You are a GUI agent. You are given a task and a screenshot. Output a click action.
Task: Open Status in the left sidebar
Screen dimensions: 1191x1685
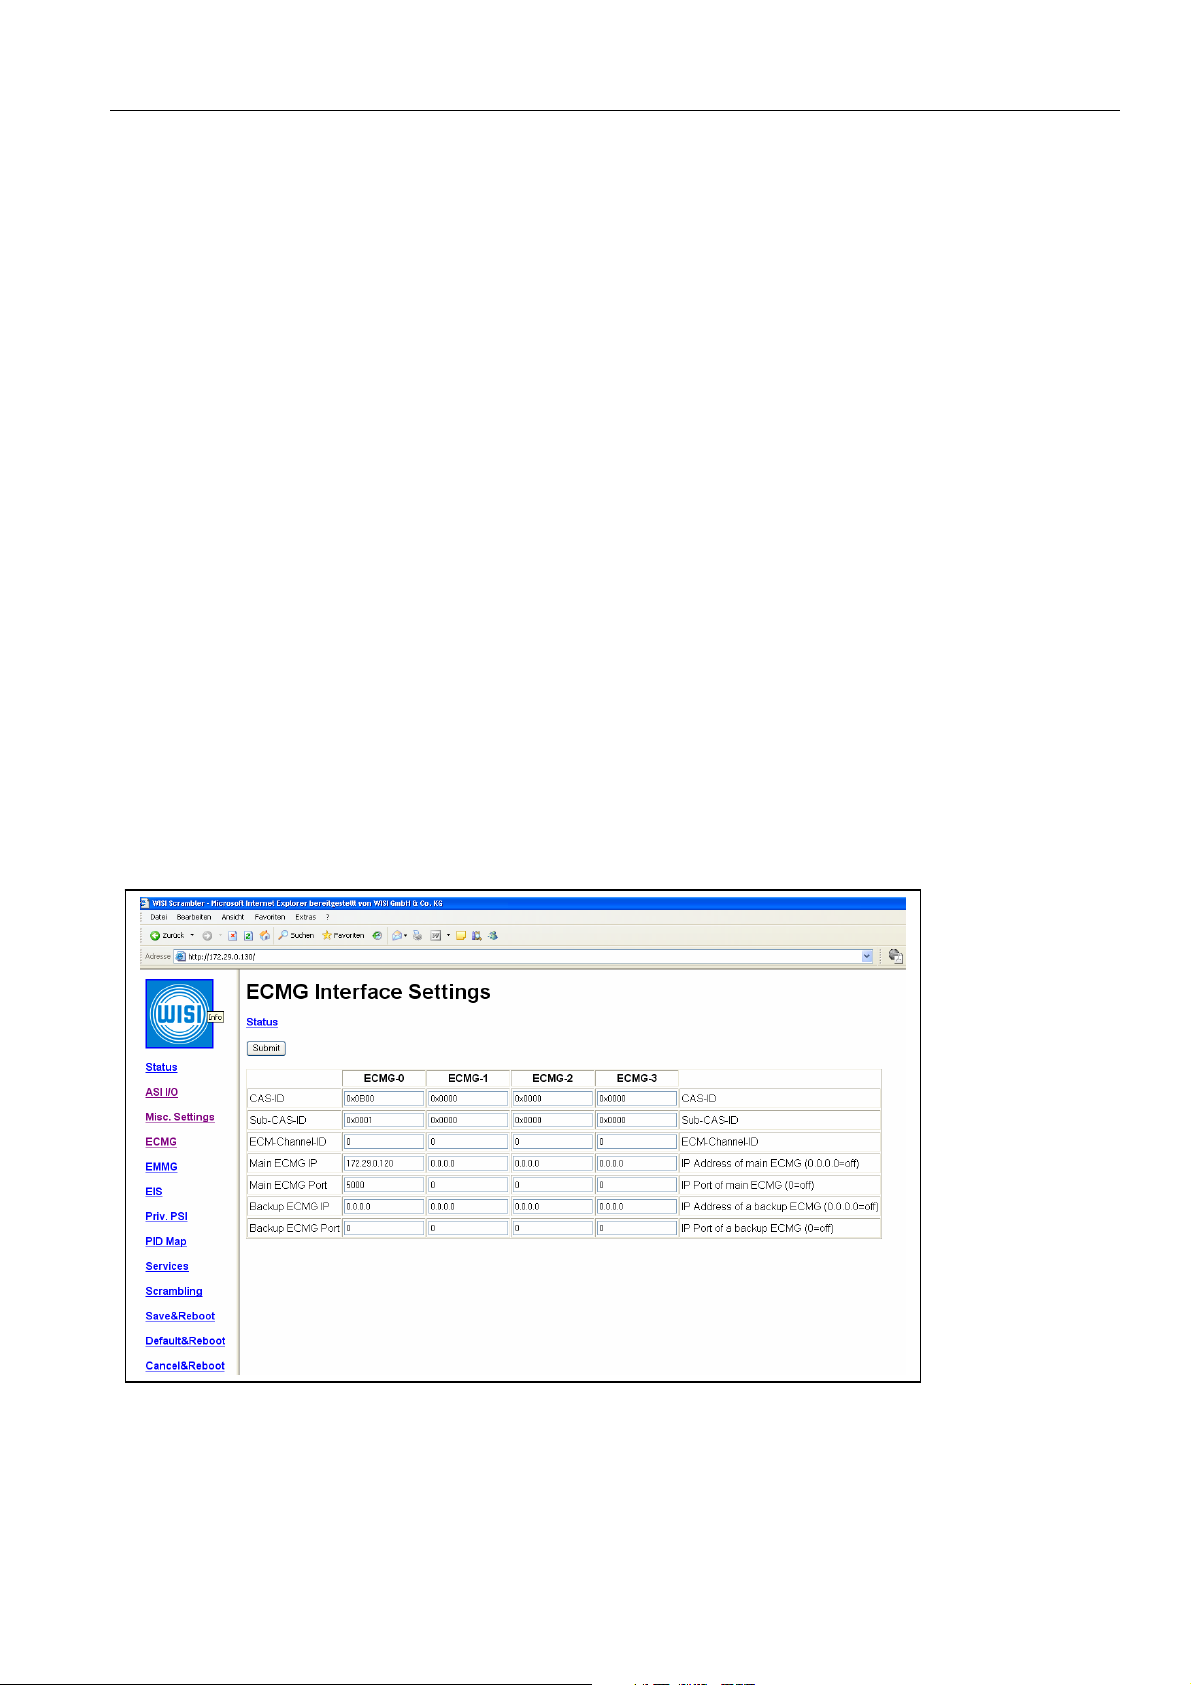161,1067
